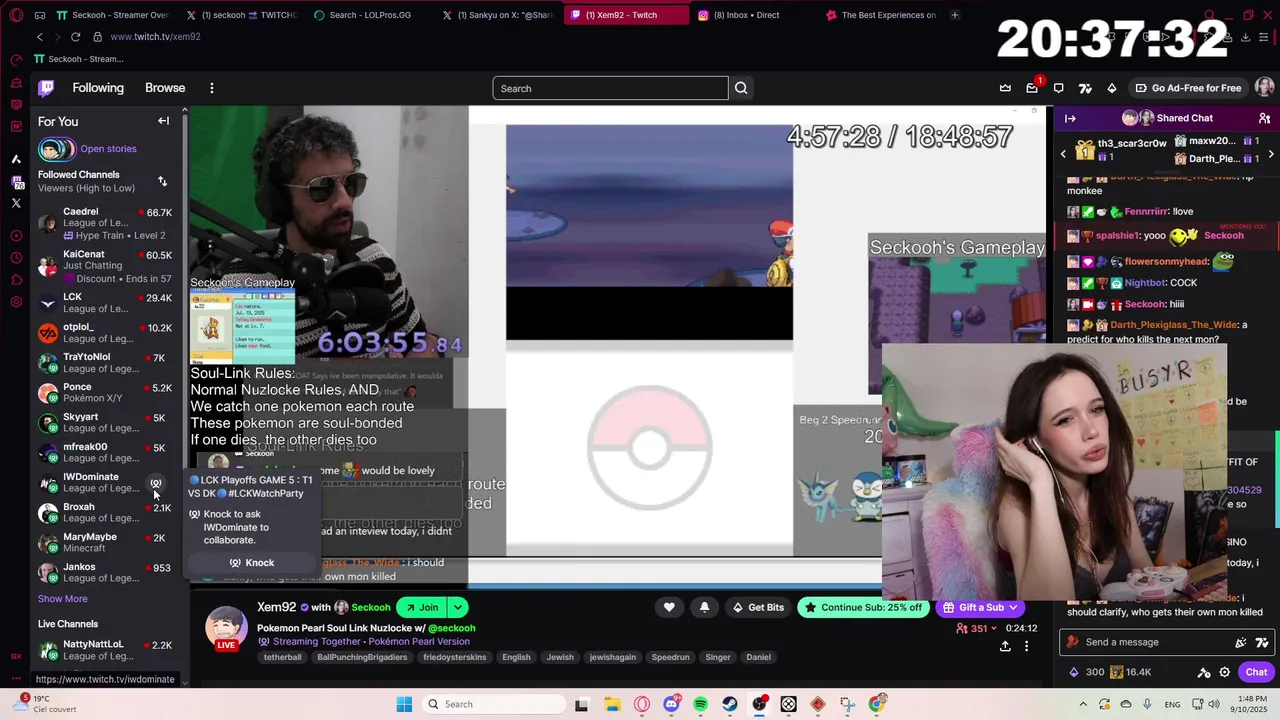Expand the Join button dropdown arrow
Viewport: 1280px width, 720px height.
click(457, 607)
